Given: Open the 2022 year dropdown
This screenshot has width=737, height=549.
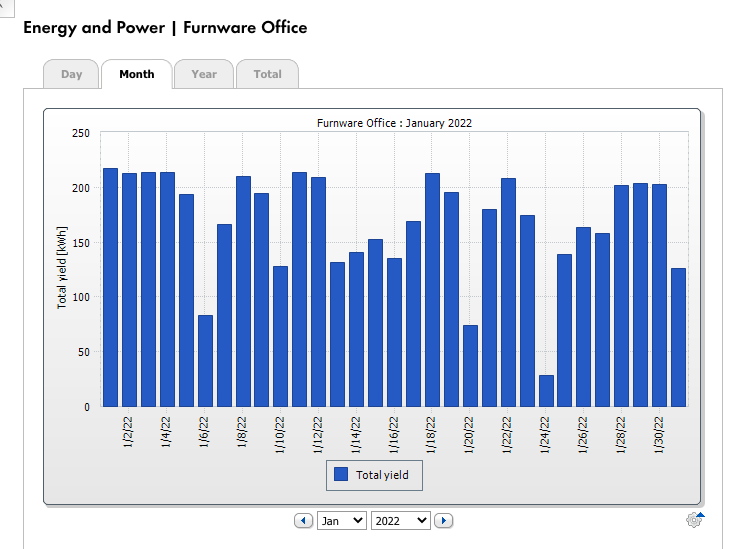Looking at the screenshot, I should pos(400,520).
